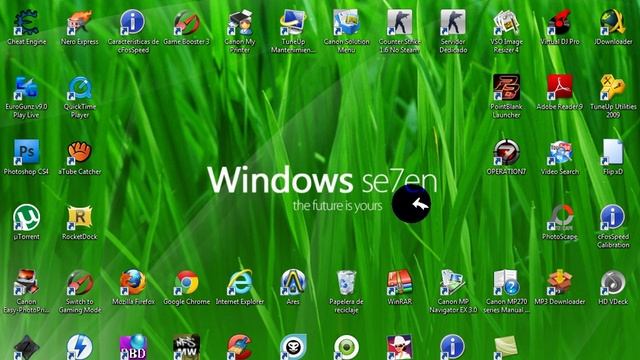Open HD VDeck
Viewport: 640px width, 360px height.
(613, 282)
